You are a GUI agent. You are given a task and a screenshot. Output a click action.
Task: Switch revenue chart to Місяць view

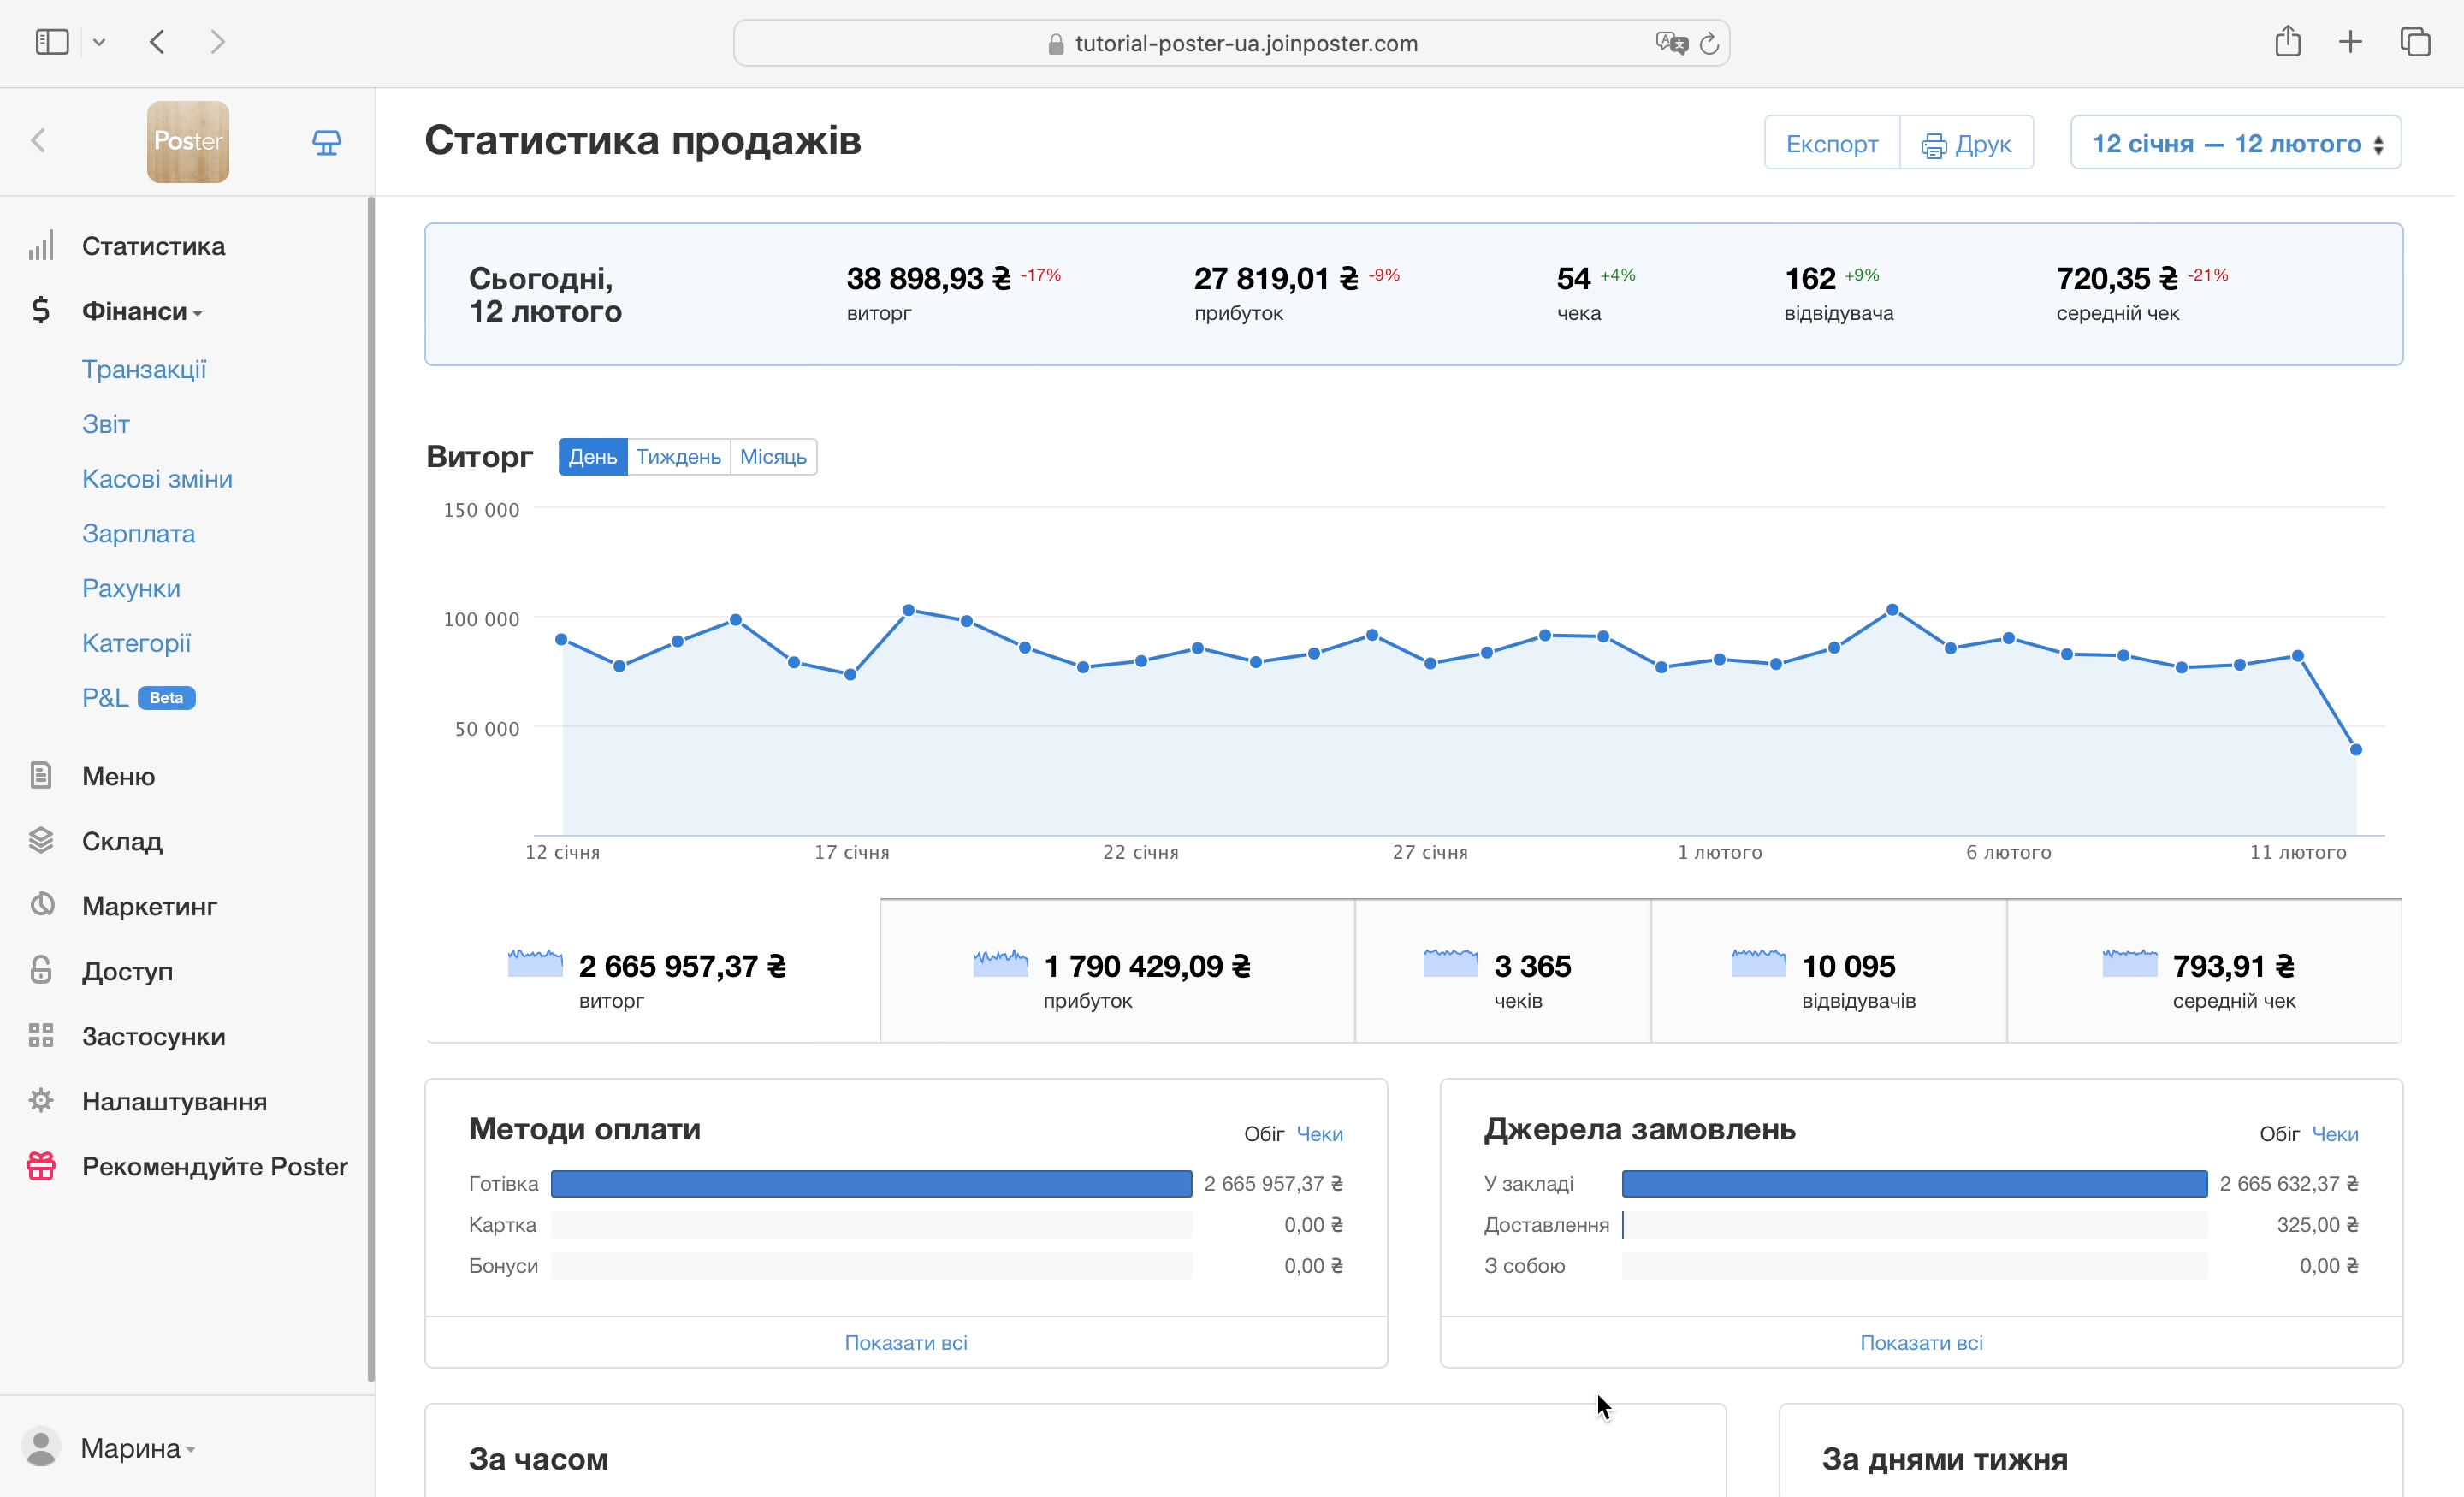tap(773, 457)
